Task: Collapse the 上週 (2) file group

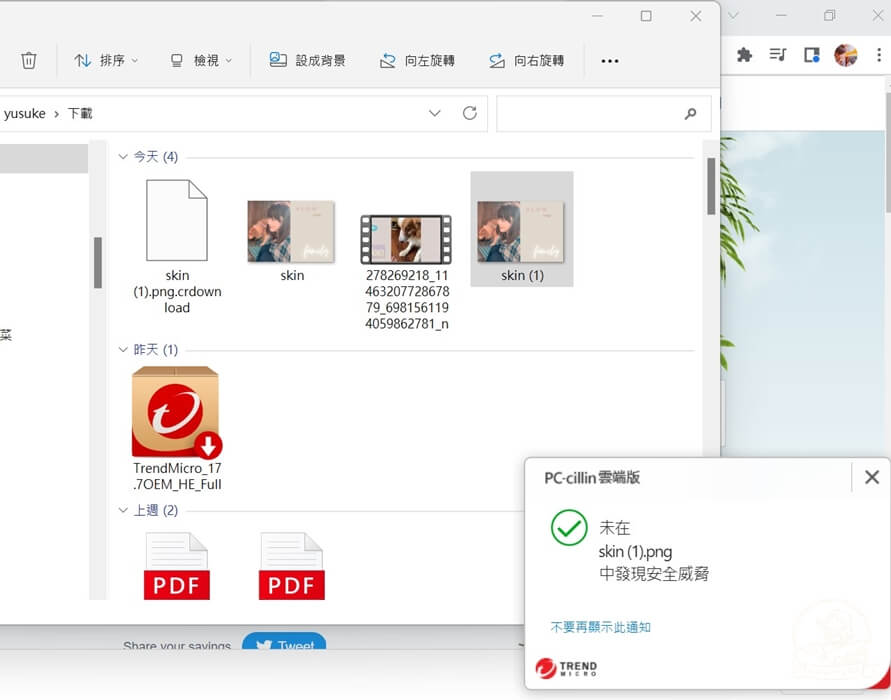Action: [x=124, y=510]
